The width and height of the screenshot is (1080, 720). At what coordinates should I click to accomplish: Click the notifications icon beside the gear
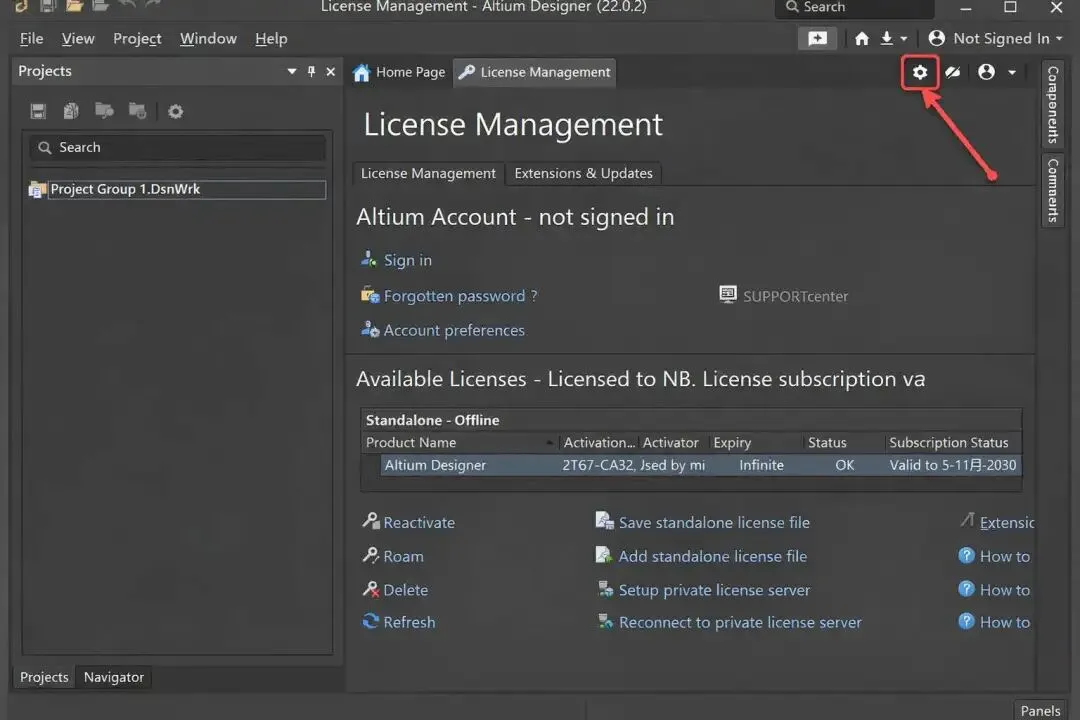coord(953,72)
